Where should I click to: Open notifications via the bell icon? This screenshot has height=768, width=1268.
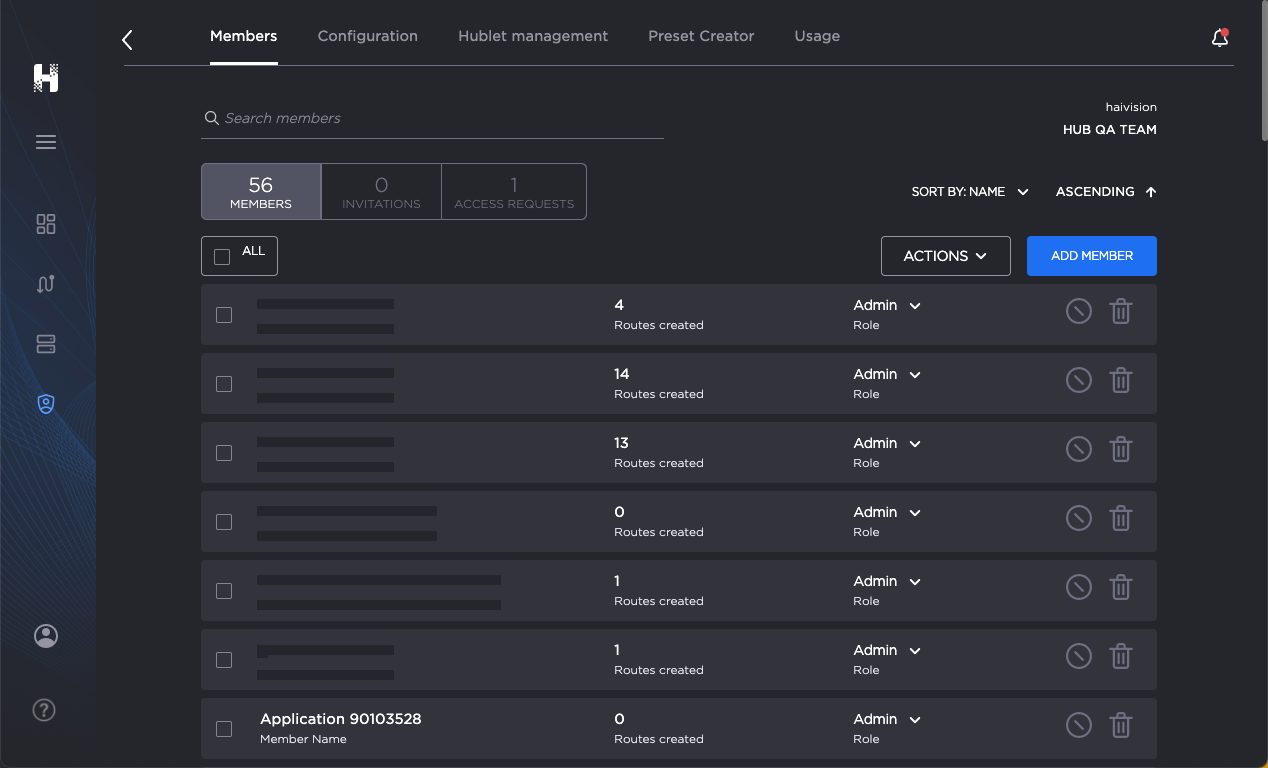(1219, 36)
